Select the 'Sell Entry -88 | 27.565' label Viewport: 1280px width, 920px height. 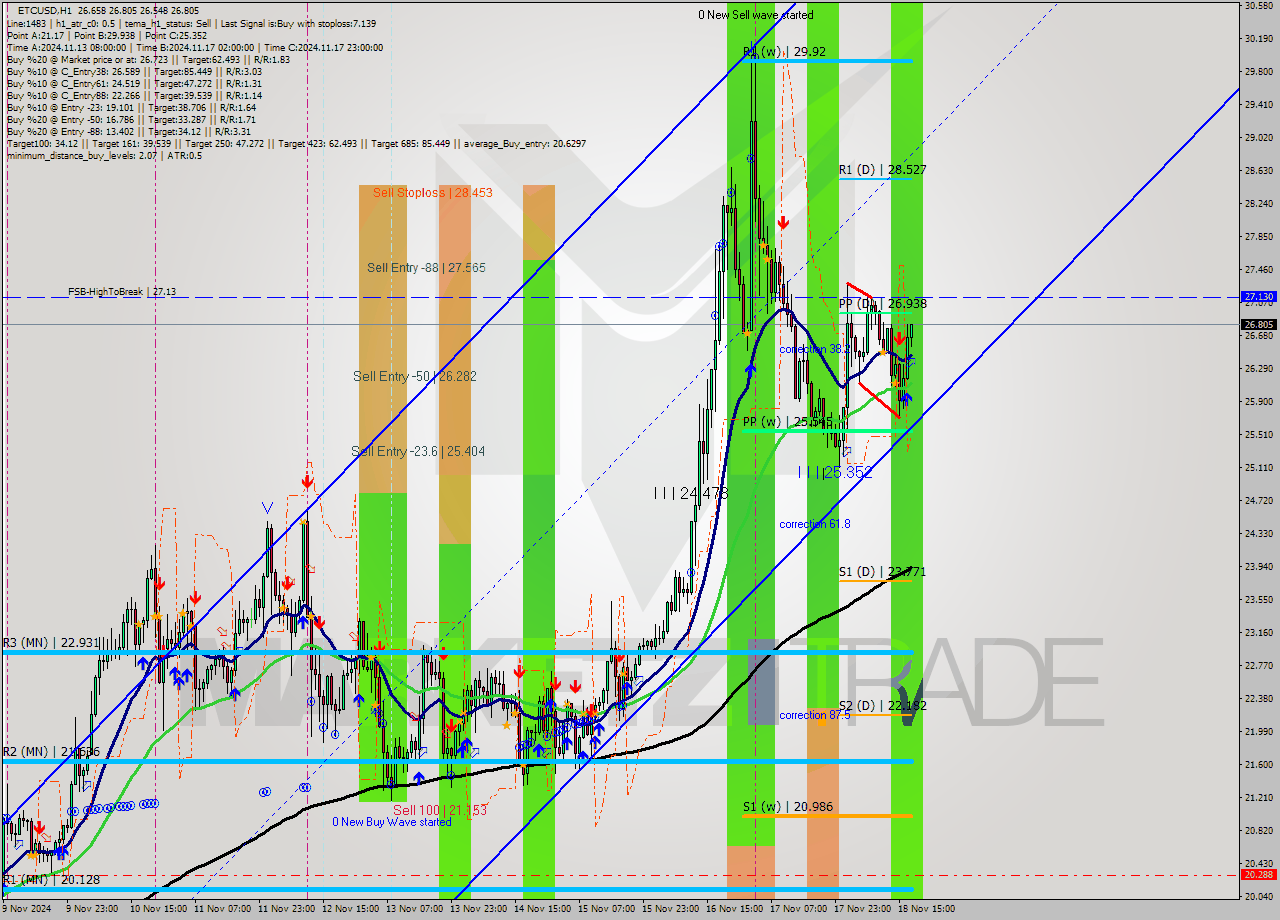coord(426,267)
